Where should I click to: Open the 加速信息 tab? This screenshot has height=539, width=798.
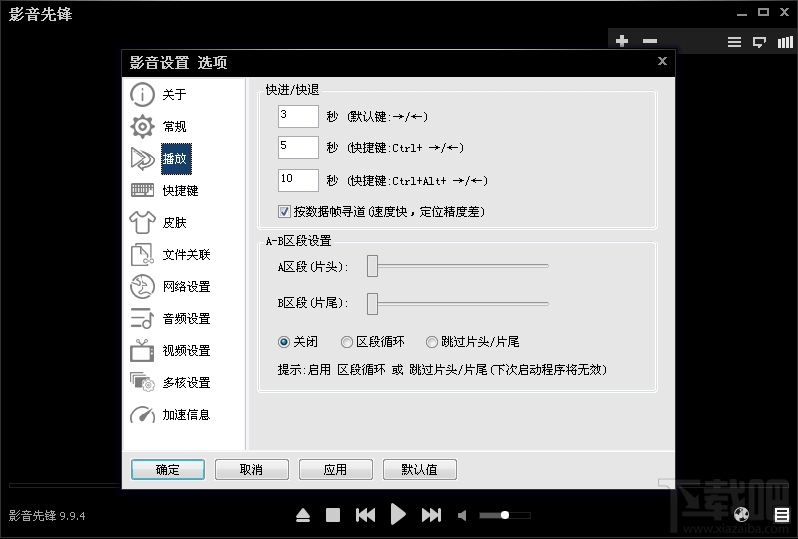point(186,415)
